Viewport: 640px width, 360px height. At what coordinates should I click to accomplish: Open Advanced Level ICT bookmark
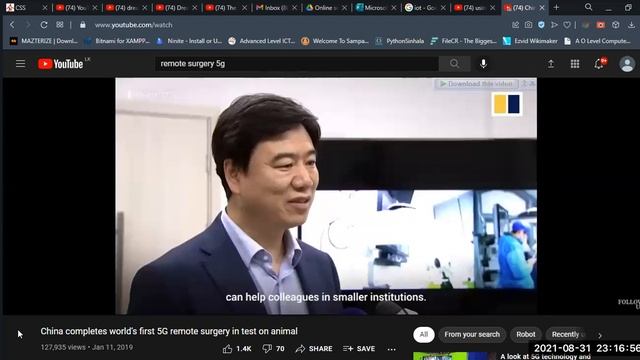tap(262, 41)
